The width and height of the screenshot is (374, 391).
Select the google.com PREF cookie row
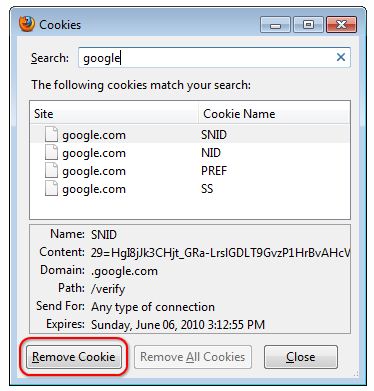point(190,171)
